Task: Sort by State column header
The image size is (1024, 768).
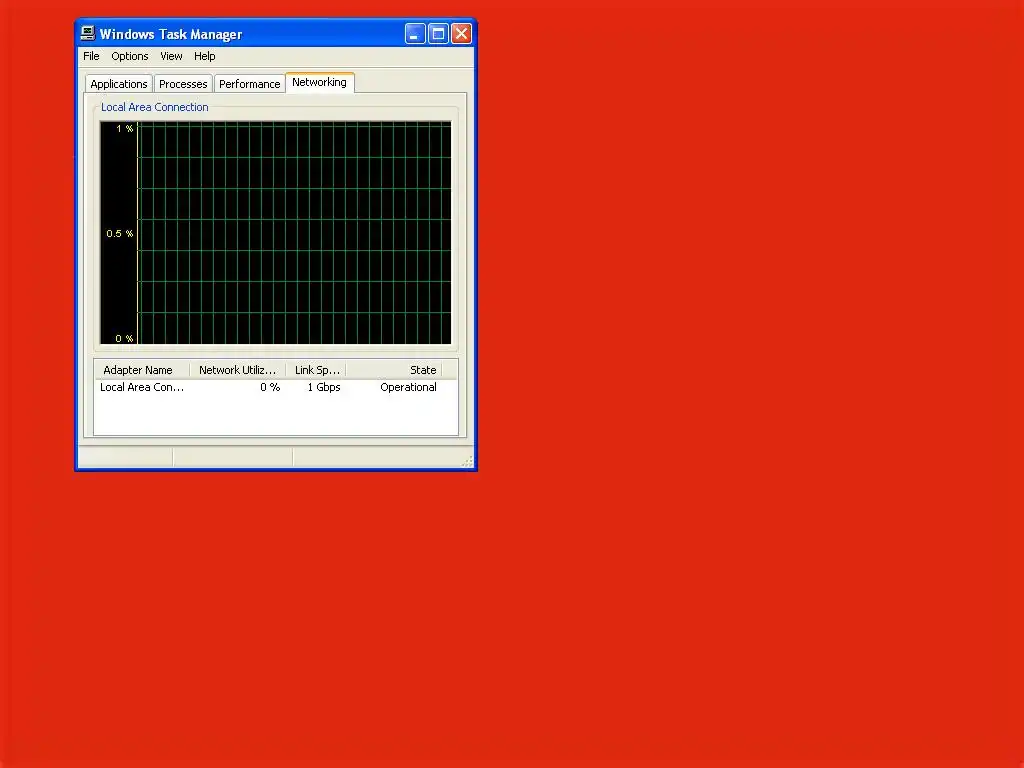Action: tap(394, 370)
